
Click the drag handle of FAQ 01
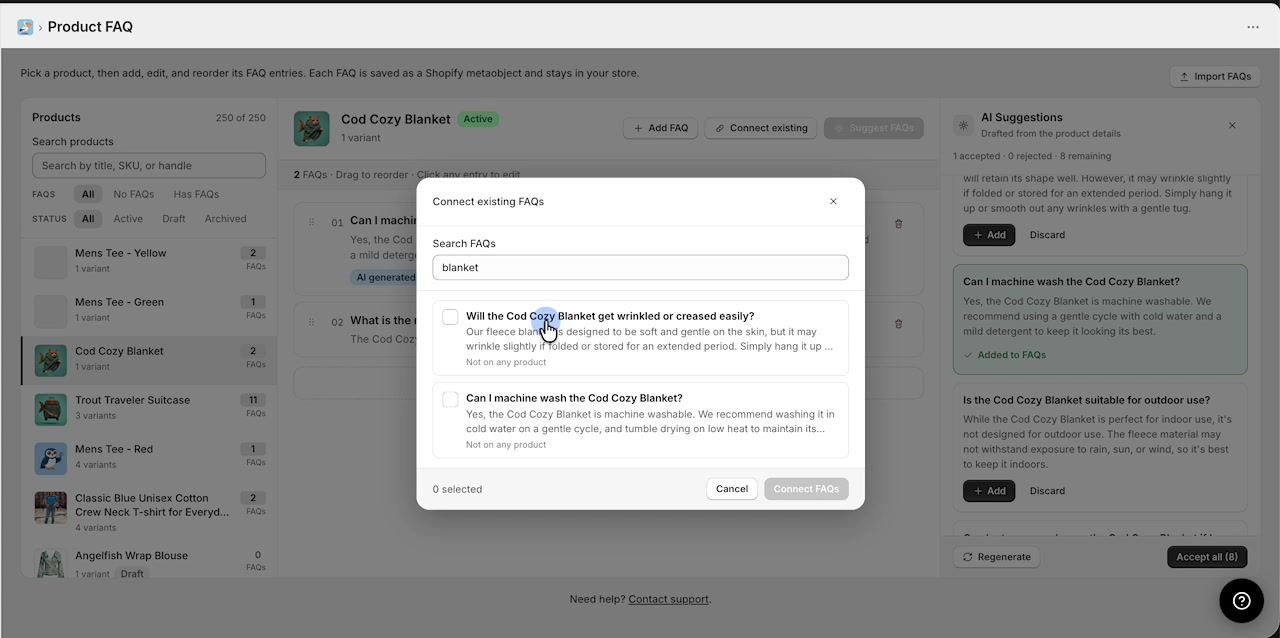[x=312, y=222]
